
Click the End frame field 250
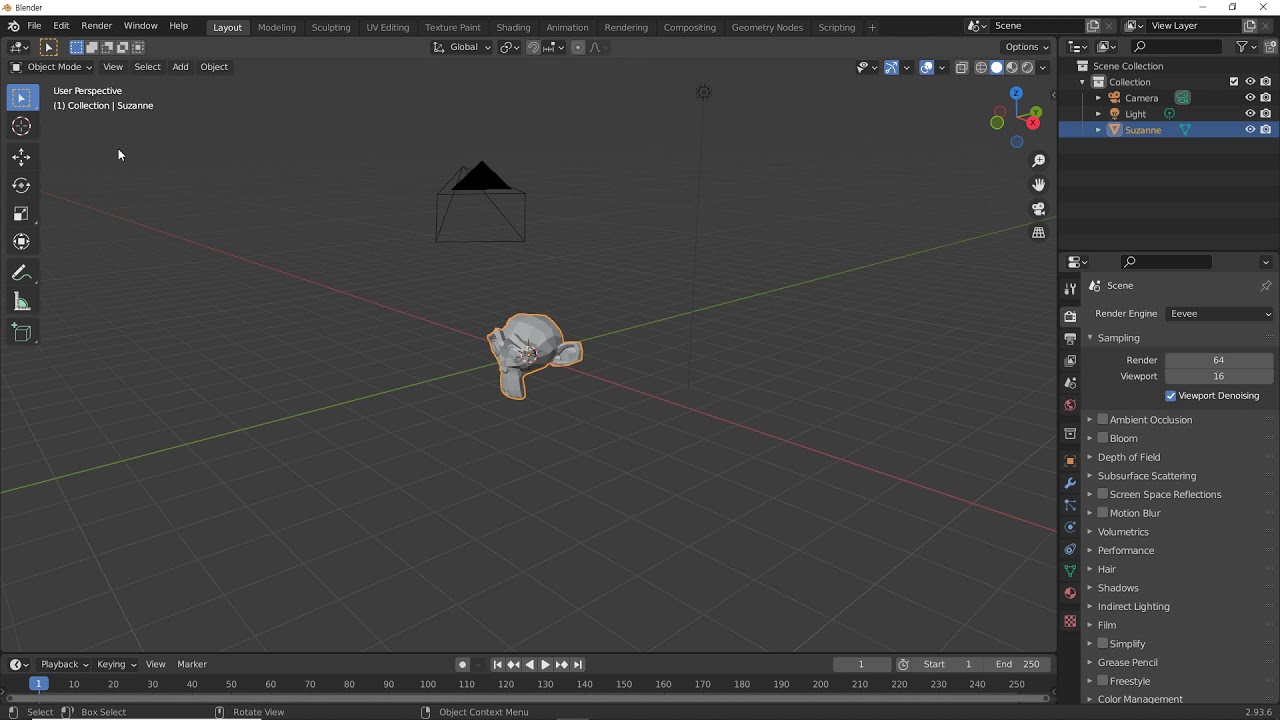point(1018,664)
